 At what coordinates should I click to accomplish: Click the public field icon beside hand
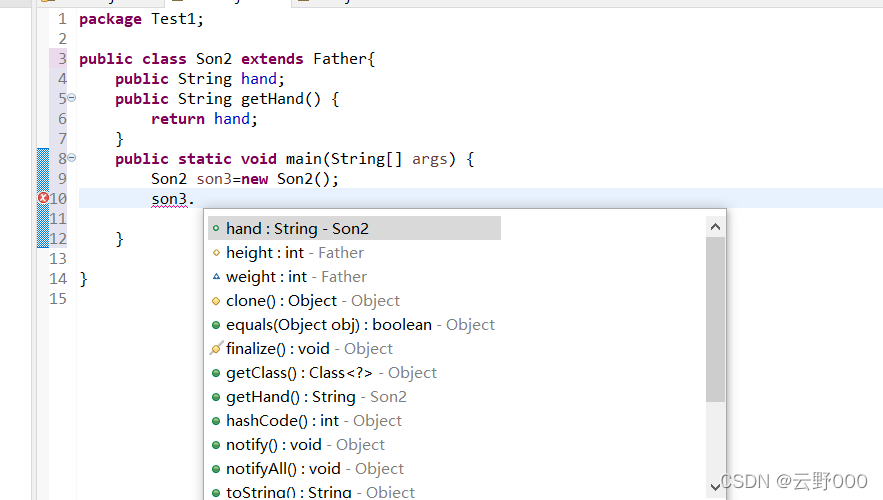pos(216,229)
